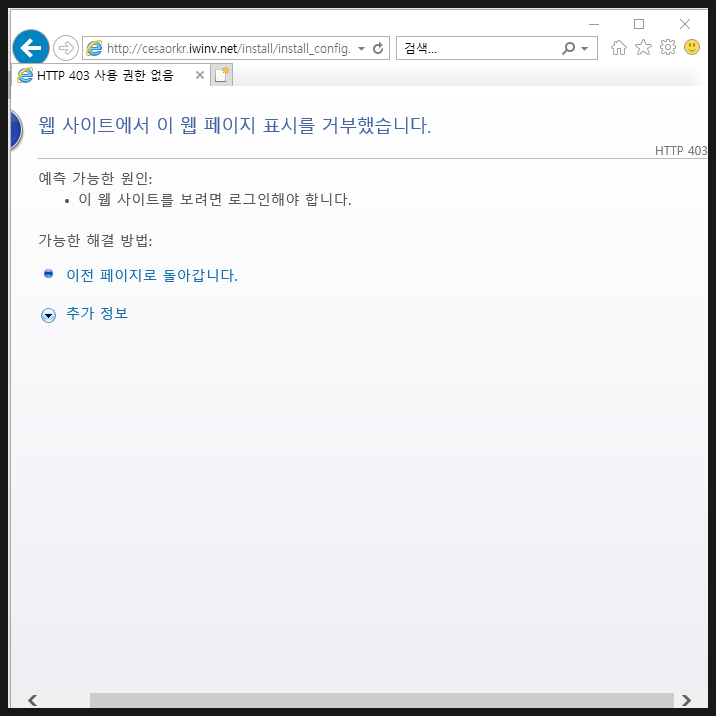This screenshot has width=716, height=716.
Task: Go back with the blue back arrow
Action: [x=31, y=47]
